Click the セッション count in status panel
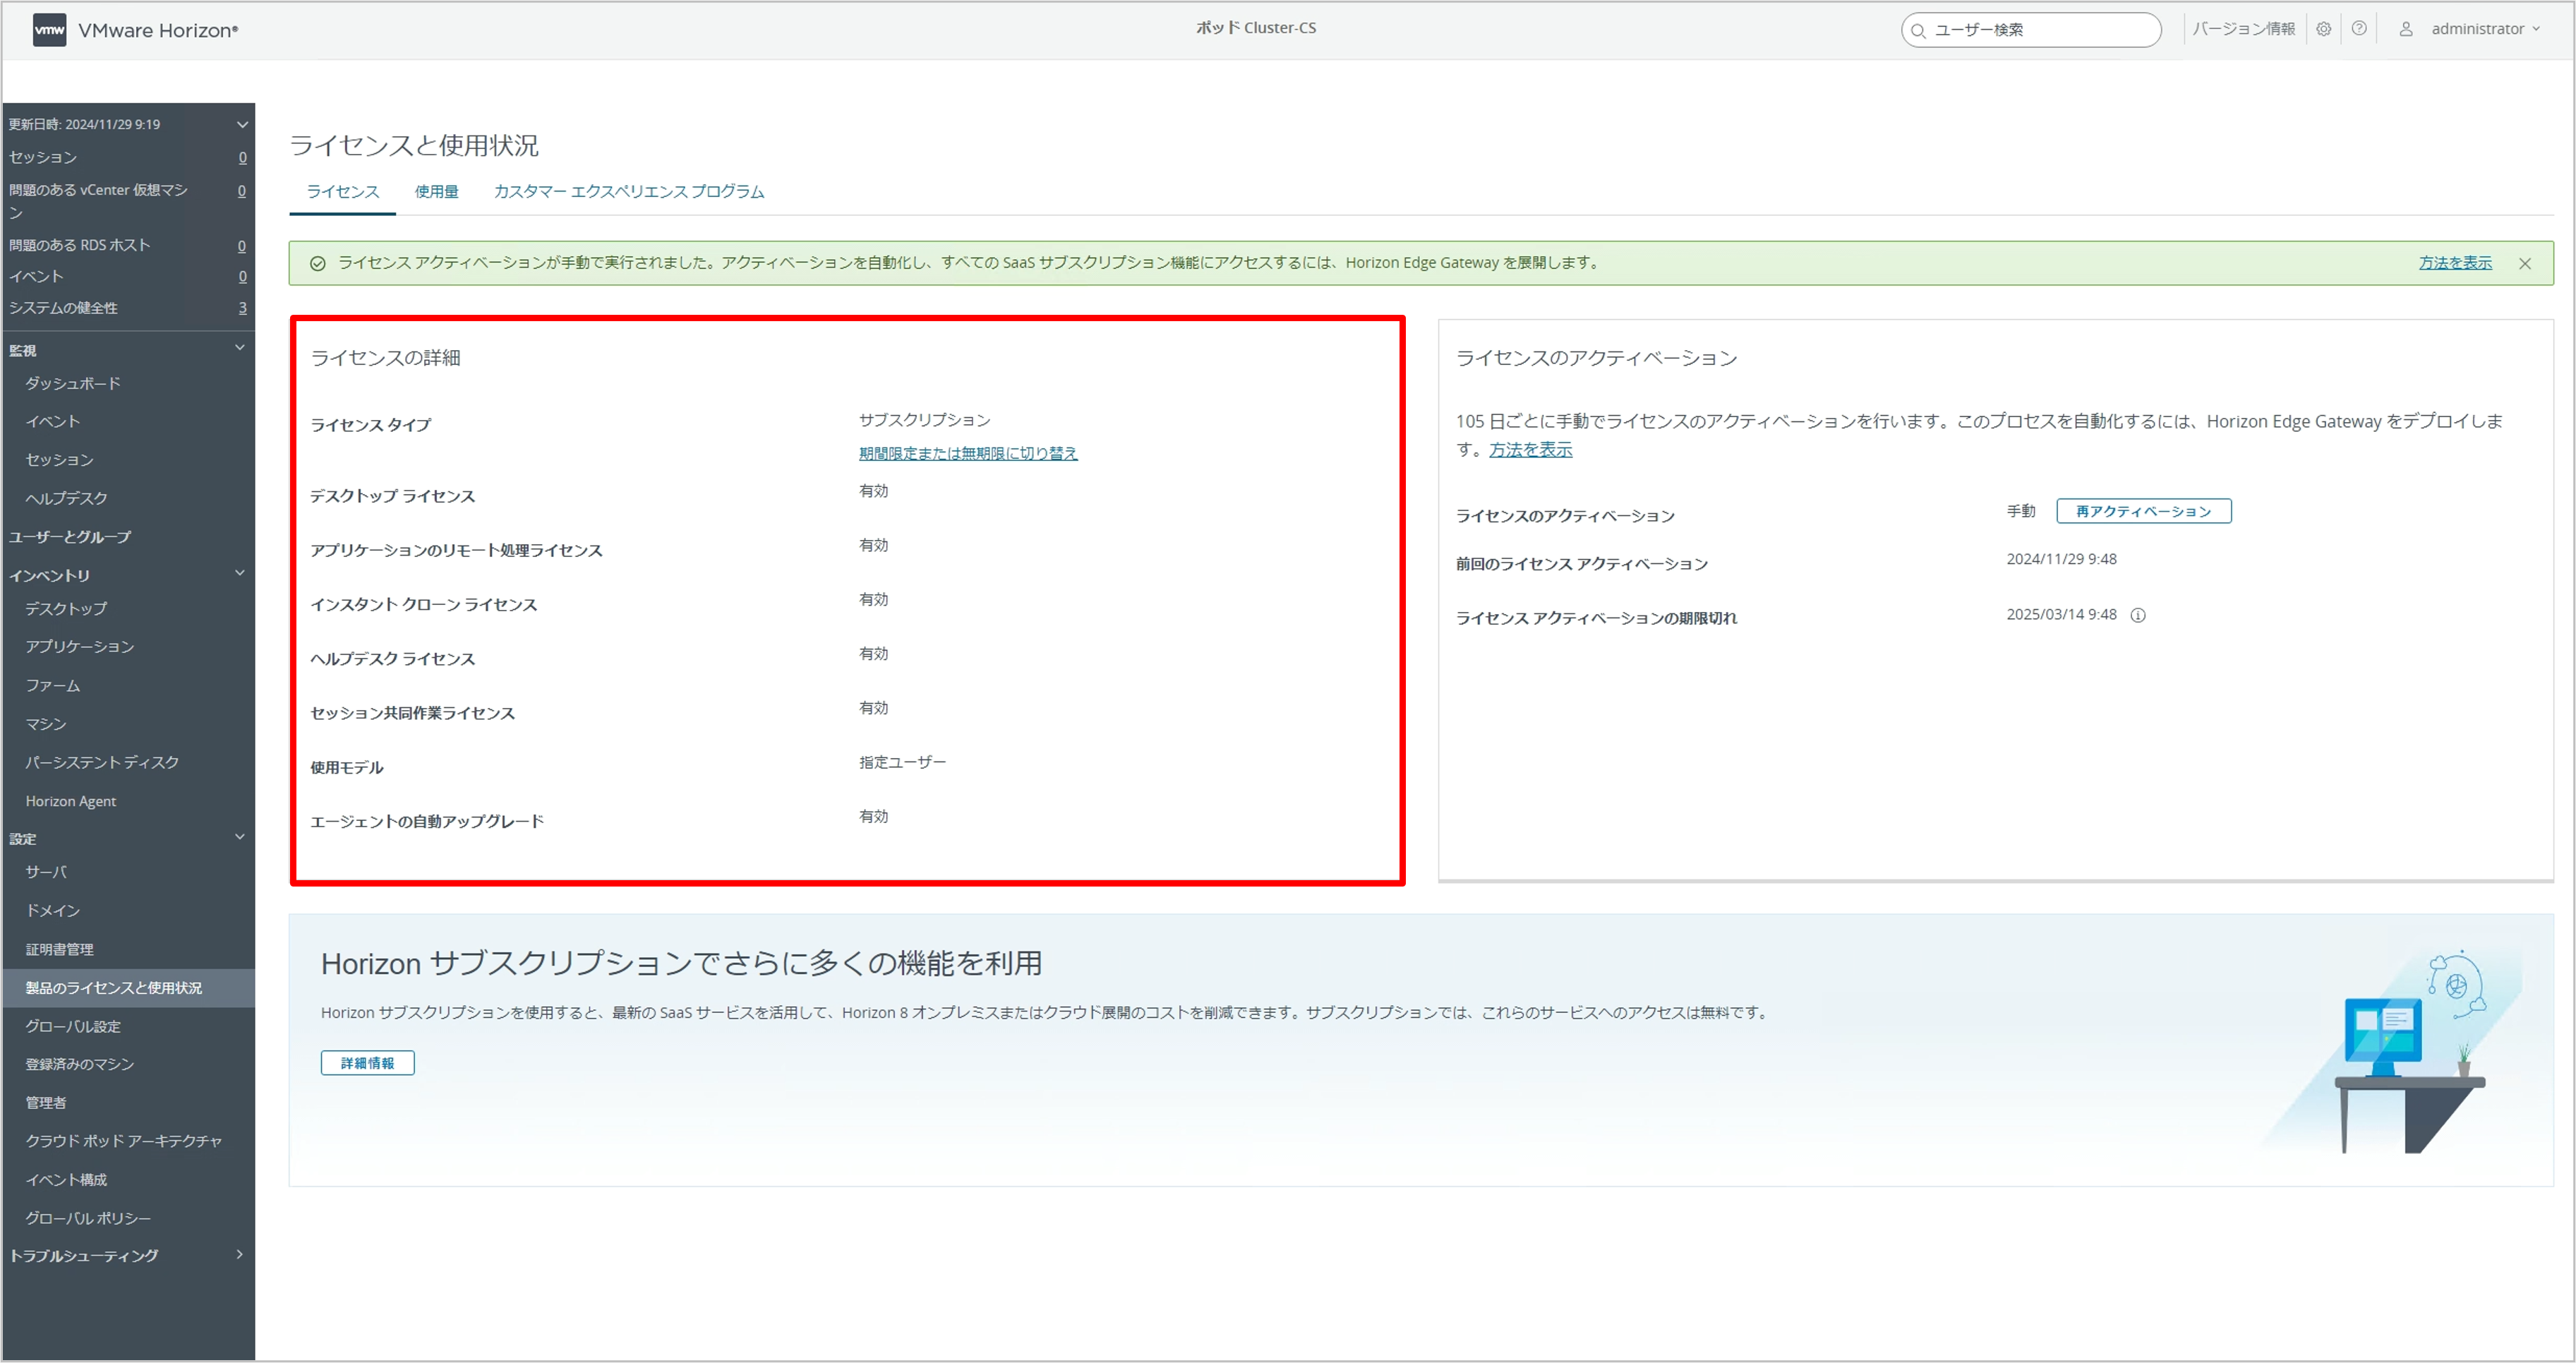Viewport: 2576px width, 1363px height. tap(242, 157)
